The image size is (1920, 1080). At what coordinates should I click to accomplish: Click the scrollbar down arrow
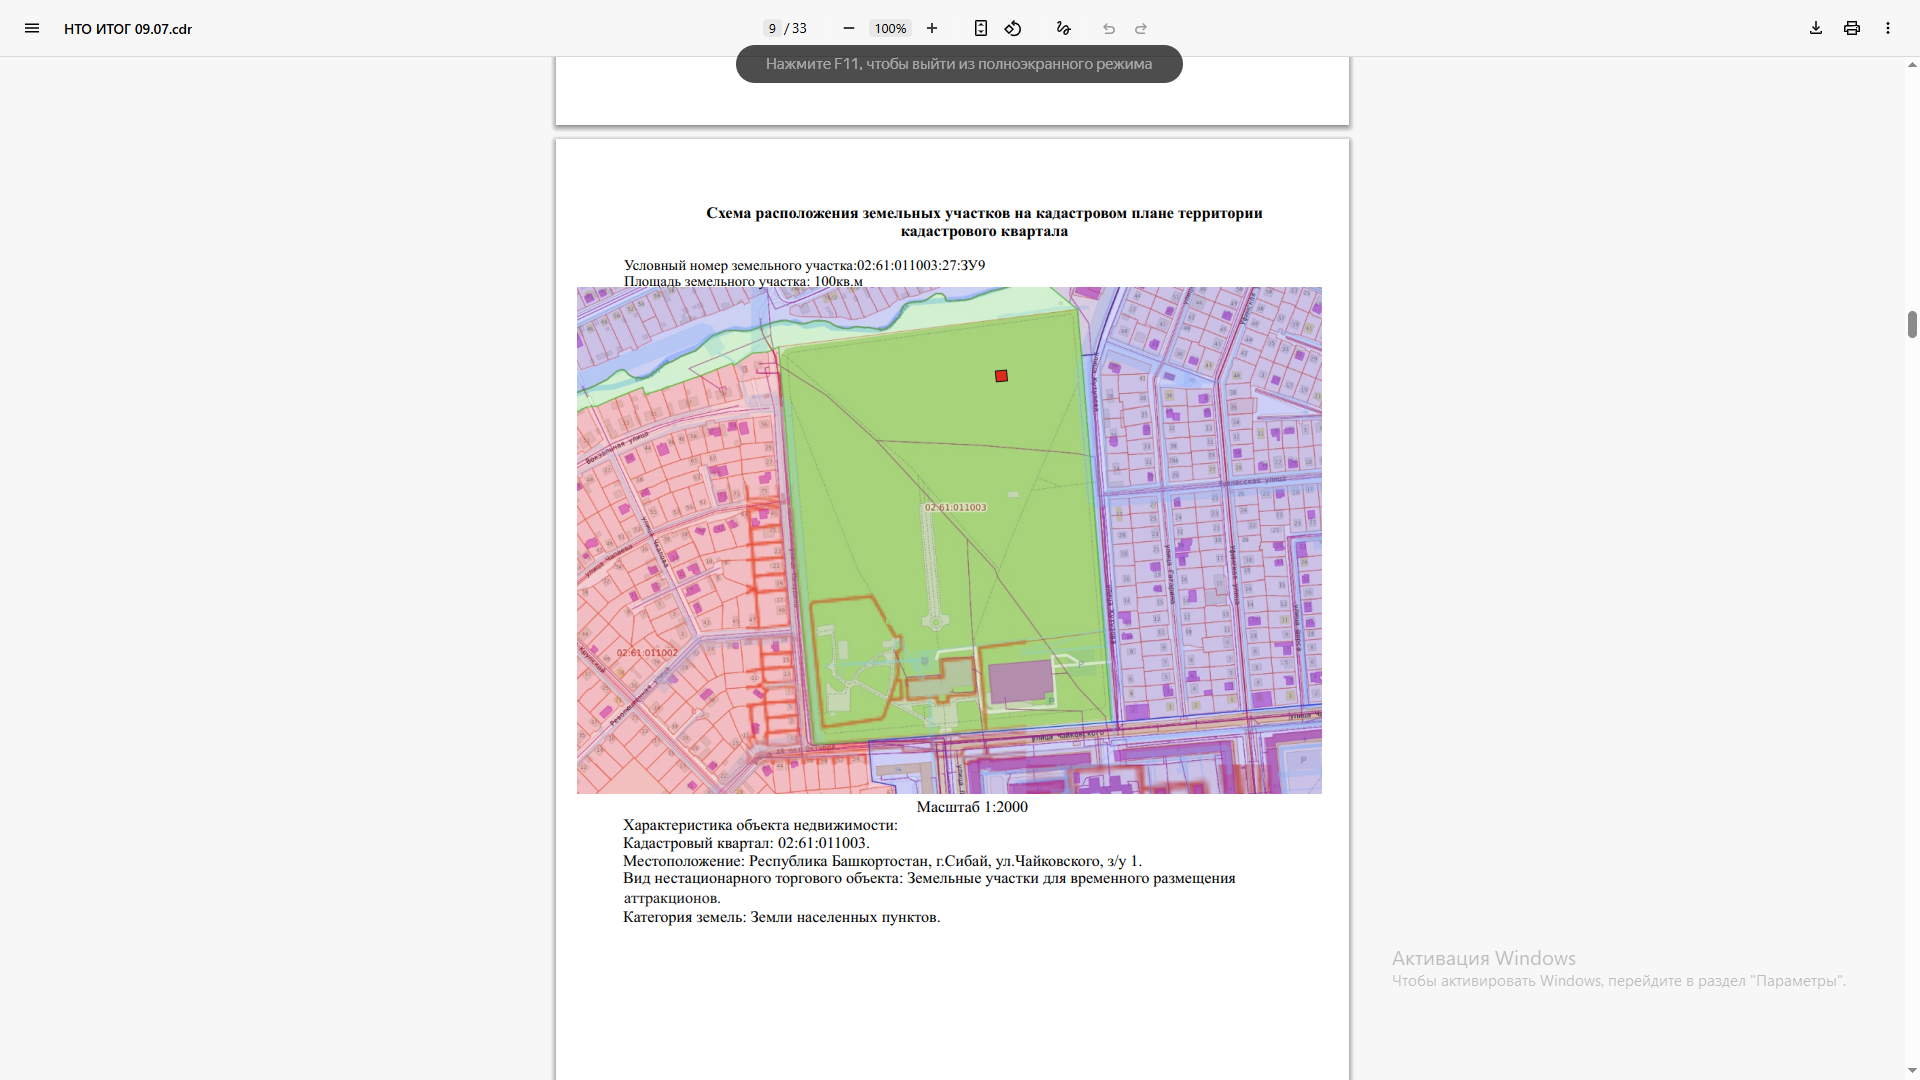[x=1912, y=1071]
